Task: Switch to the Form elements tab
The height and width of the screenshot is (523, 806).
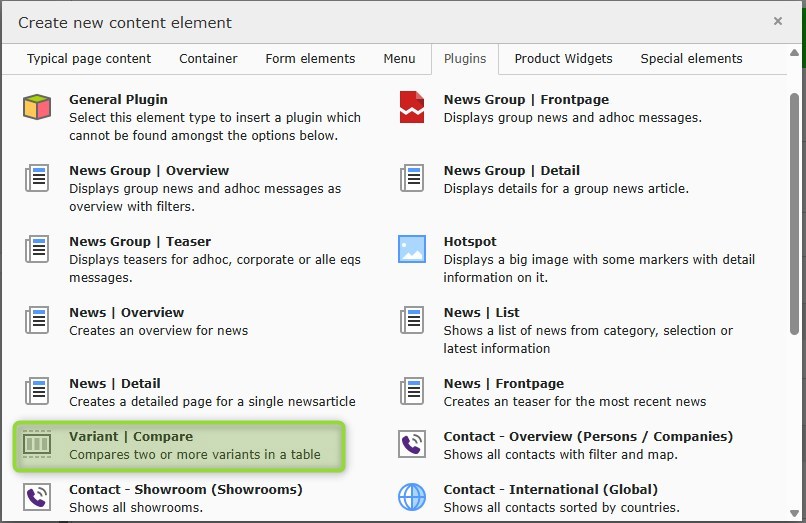Action: tap(310, 59)
